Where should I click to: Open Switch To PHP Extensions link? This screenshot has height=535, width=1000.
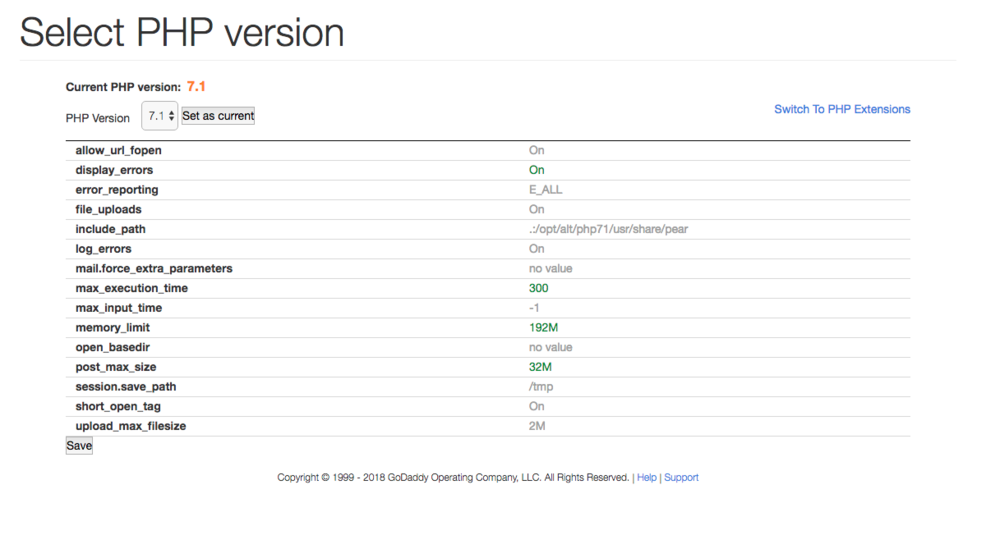842,109
